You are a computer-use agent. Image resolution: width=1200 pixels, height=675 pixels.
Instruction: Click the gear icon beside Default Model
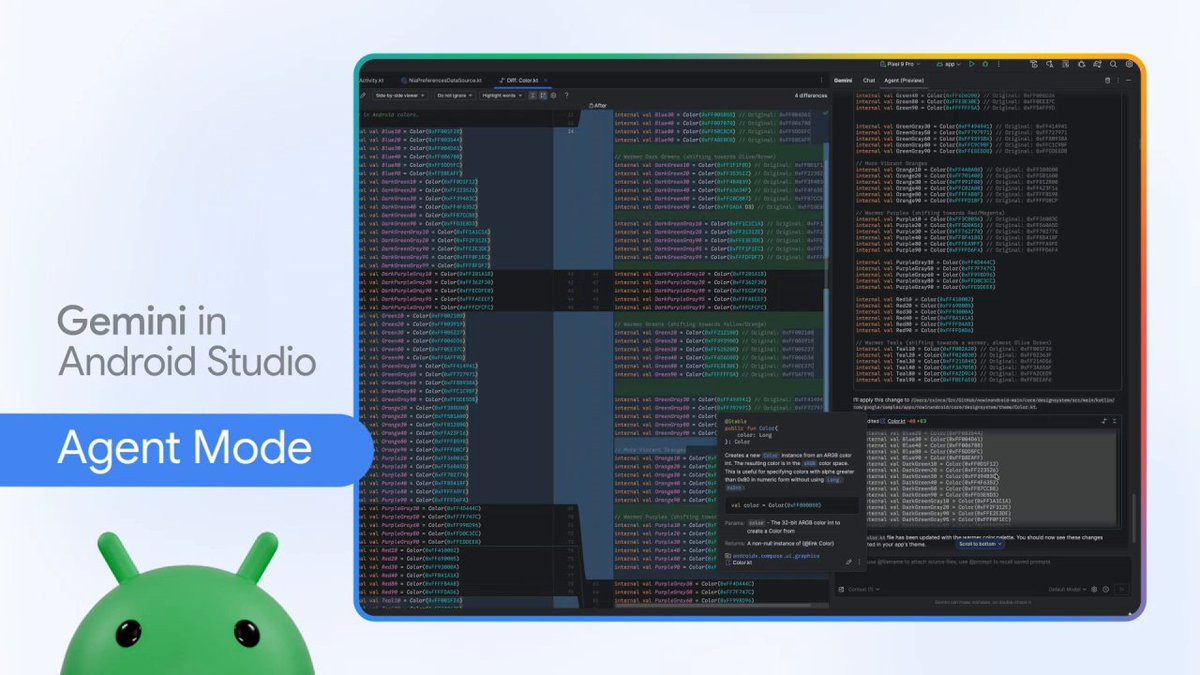(x=1094, y=589)
